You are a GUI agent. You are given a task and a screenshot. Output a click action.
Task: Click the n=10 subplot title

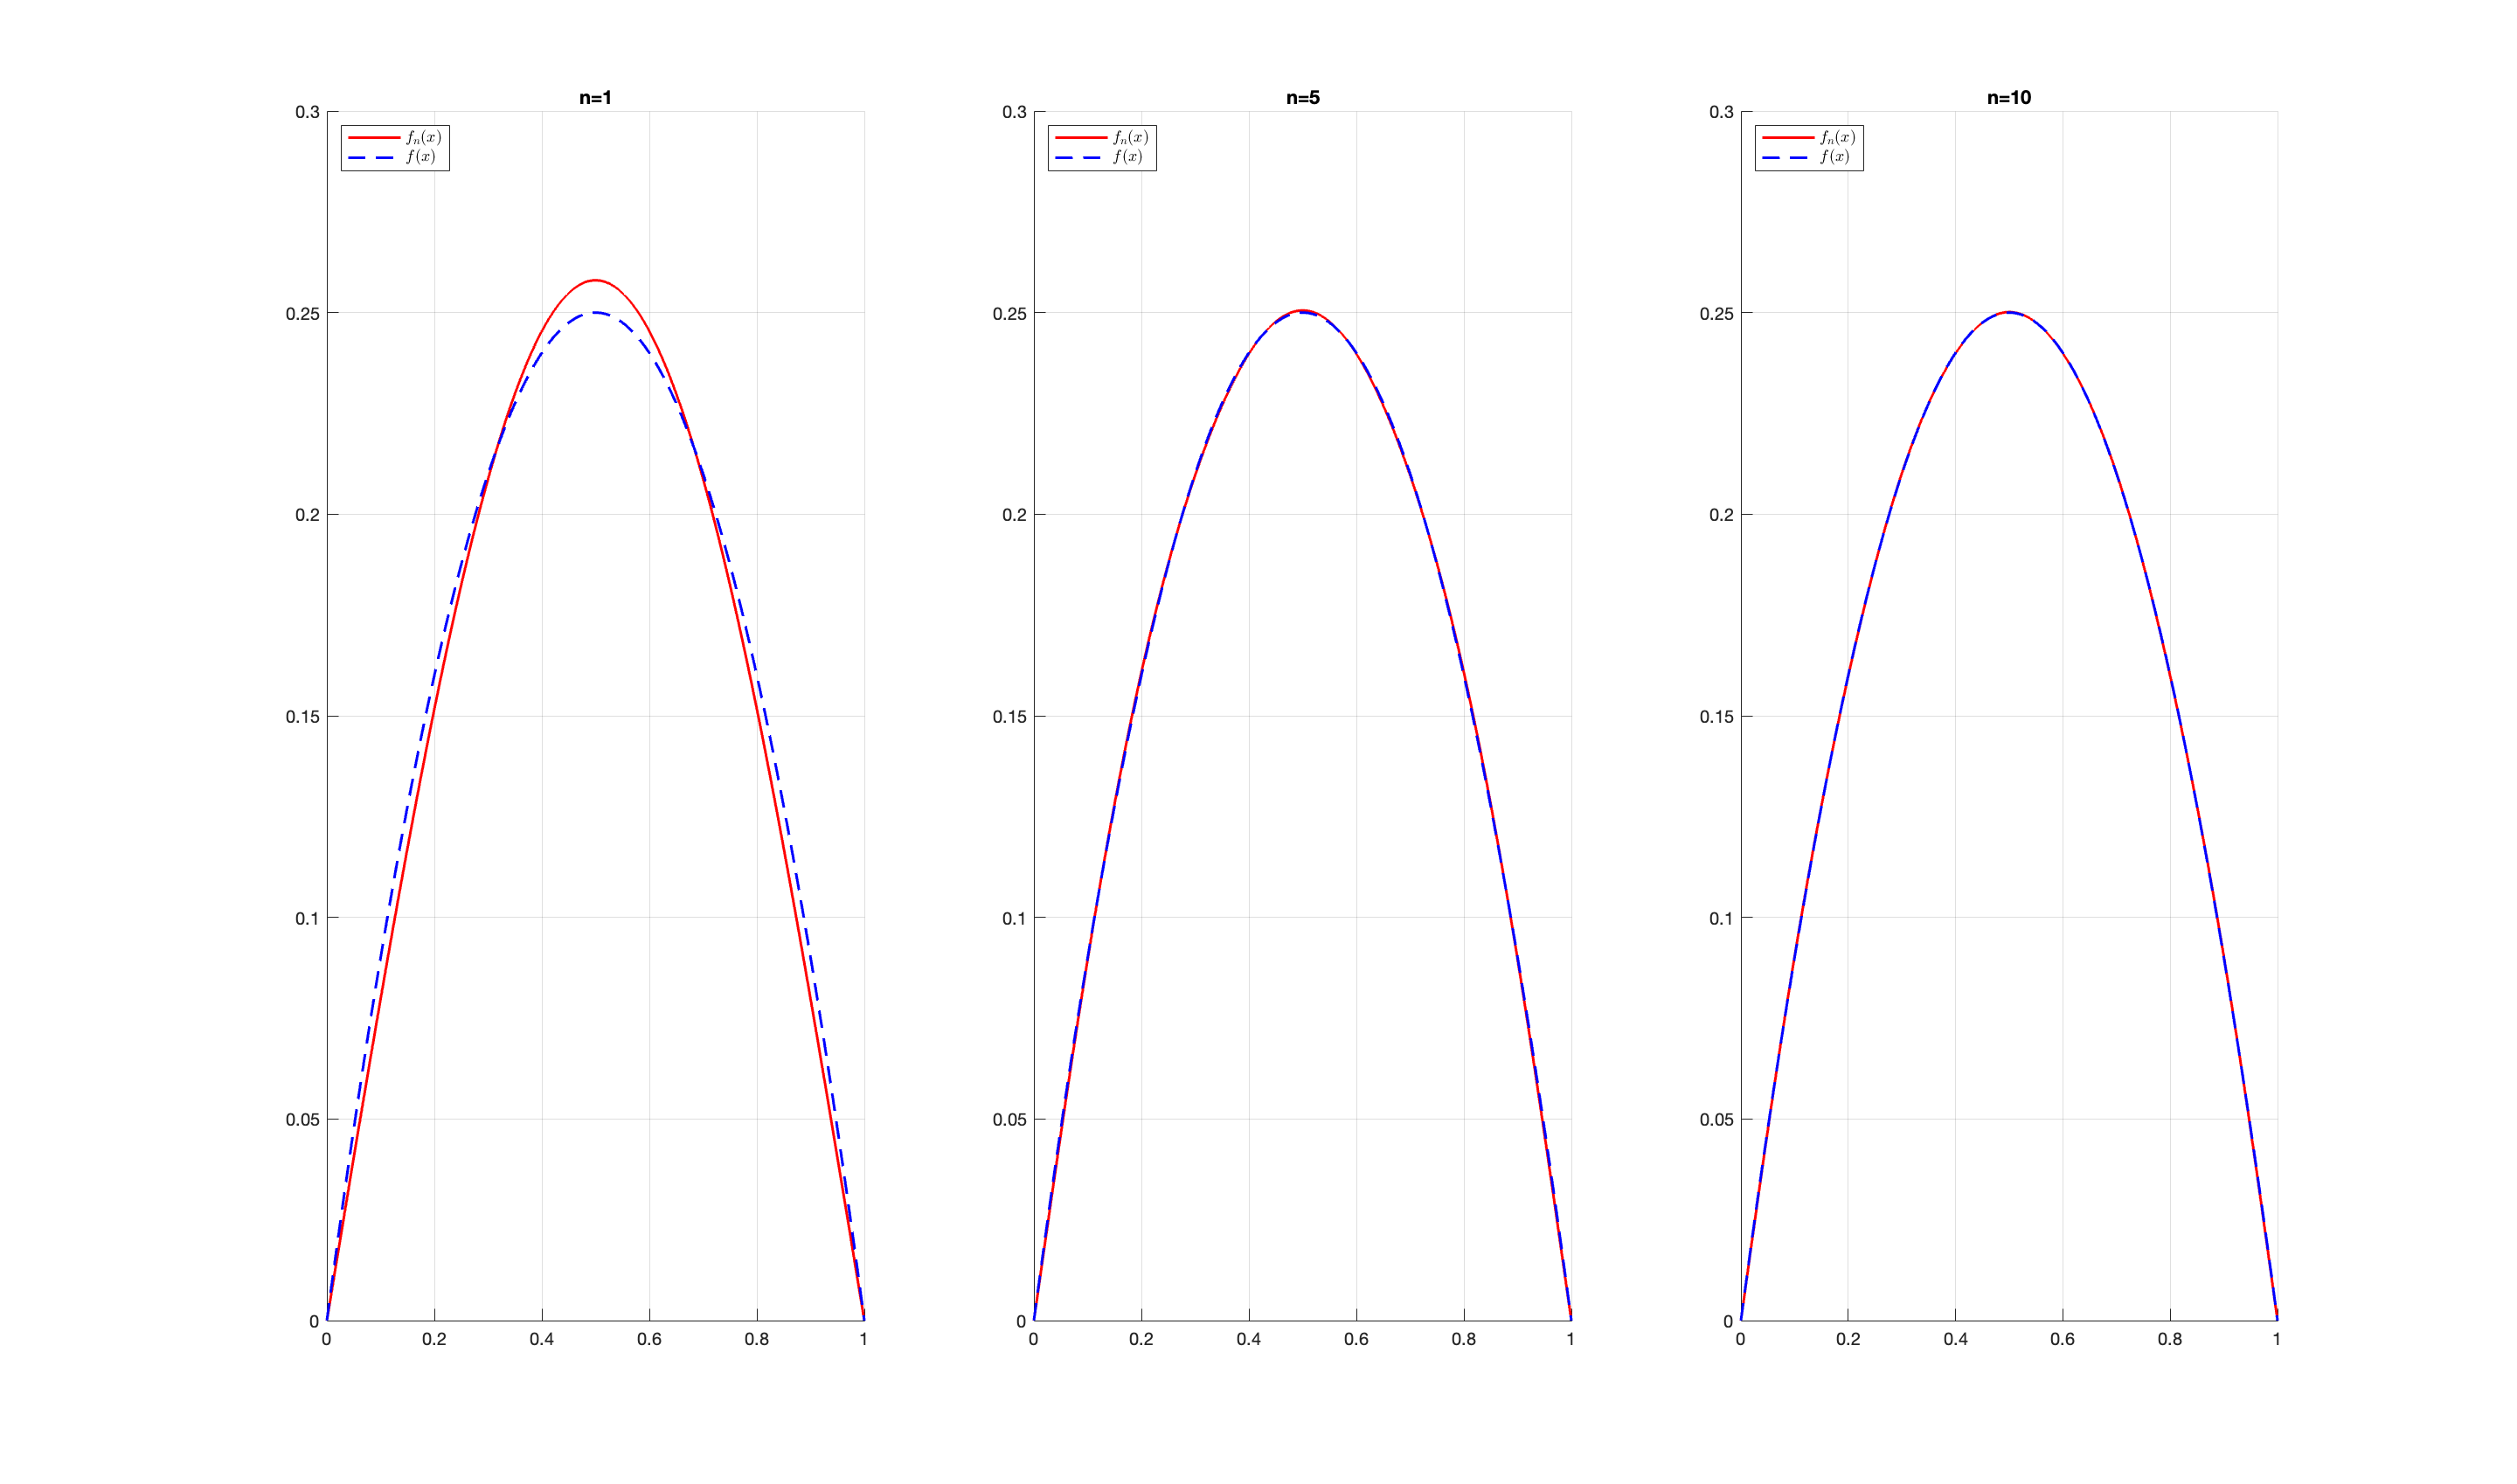[2008, 98]
